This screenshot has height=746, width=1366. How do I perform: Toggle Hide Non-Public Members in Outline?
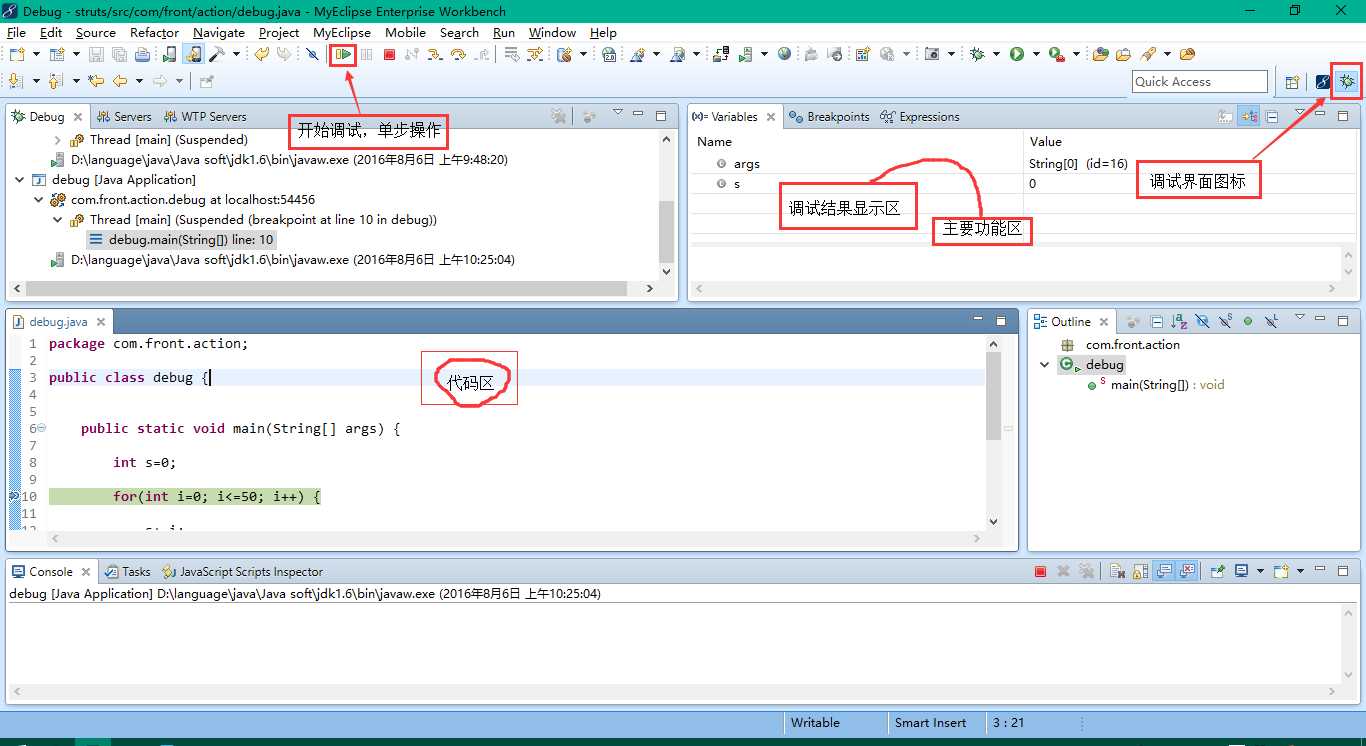tap(1248, 322)
